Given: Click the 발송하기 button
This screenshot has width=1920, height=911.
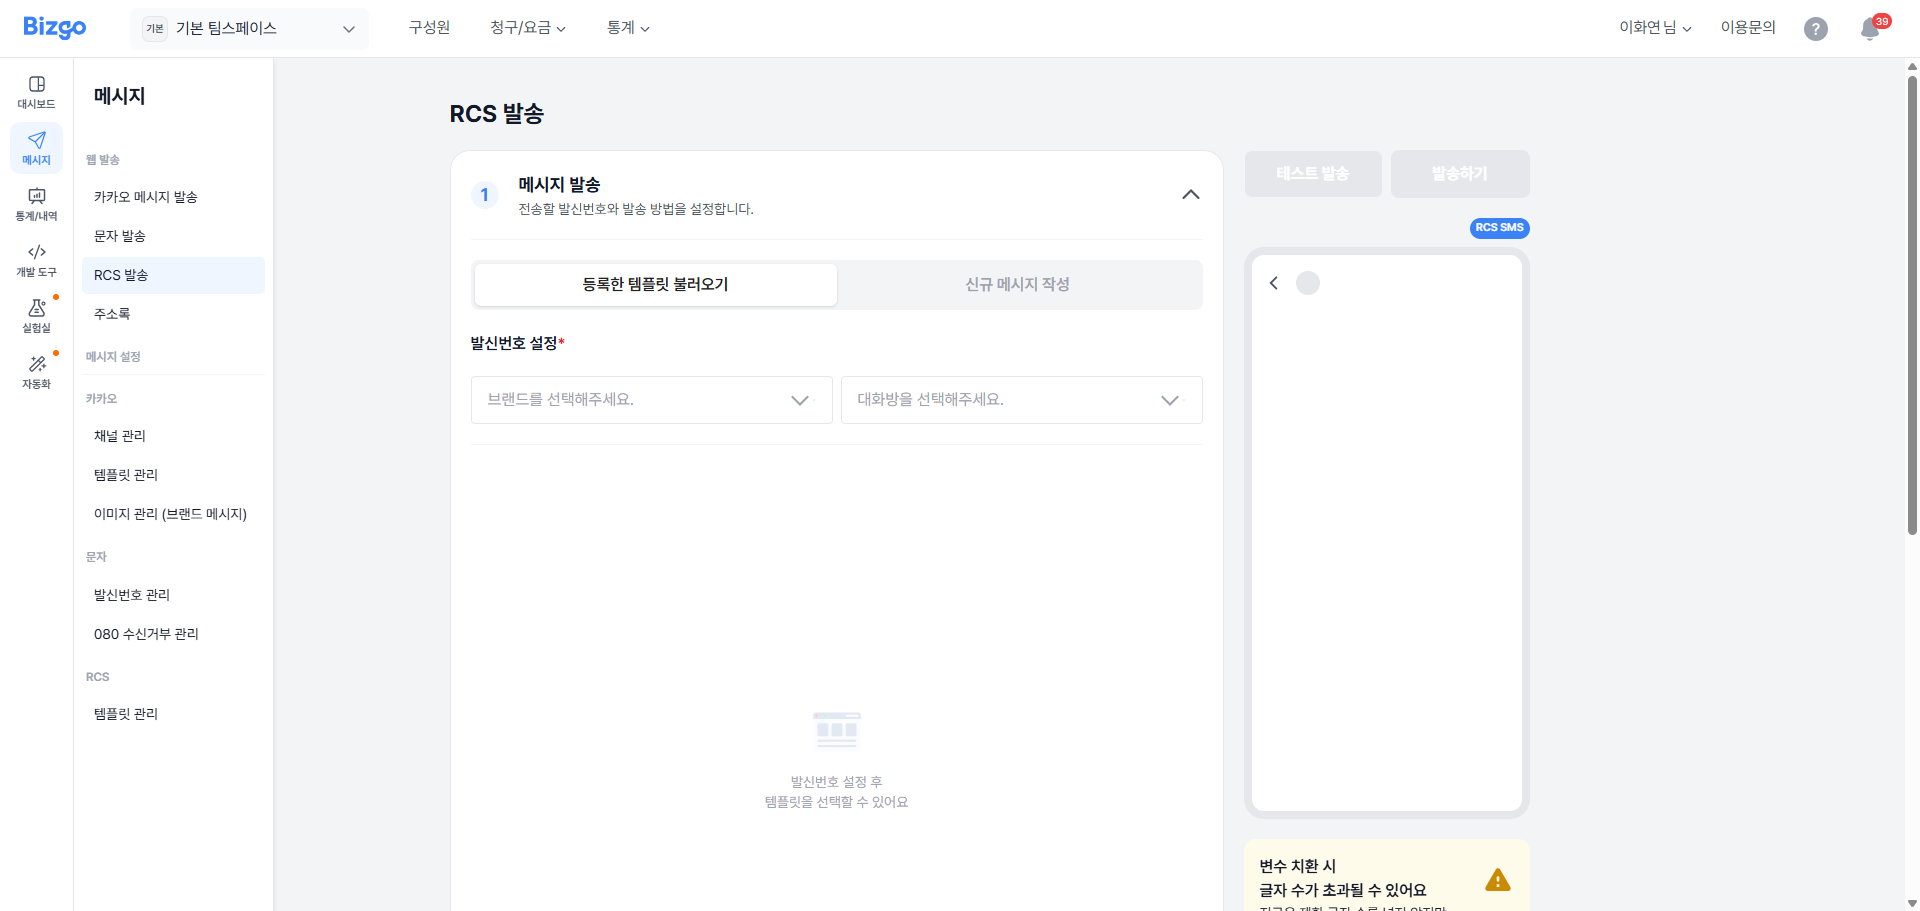Looking at the screenshot, I should pyautogui.click(x=1459, y=173).
